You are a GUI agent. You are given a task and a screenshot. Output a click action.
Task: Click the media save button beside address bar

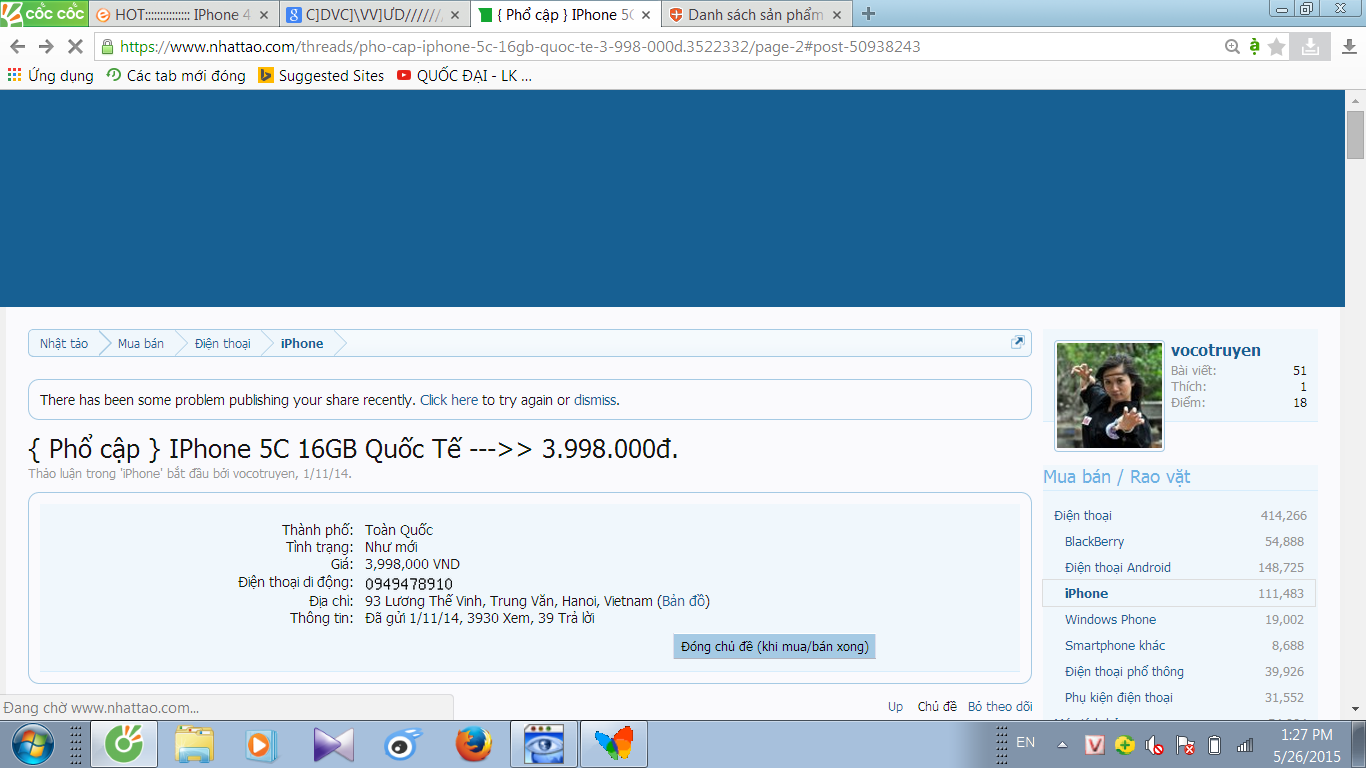click(1310, 46)
